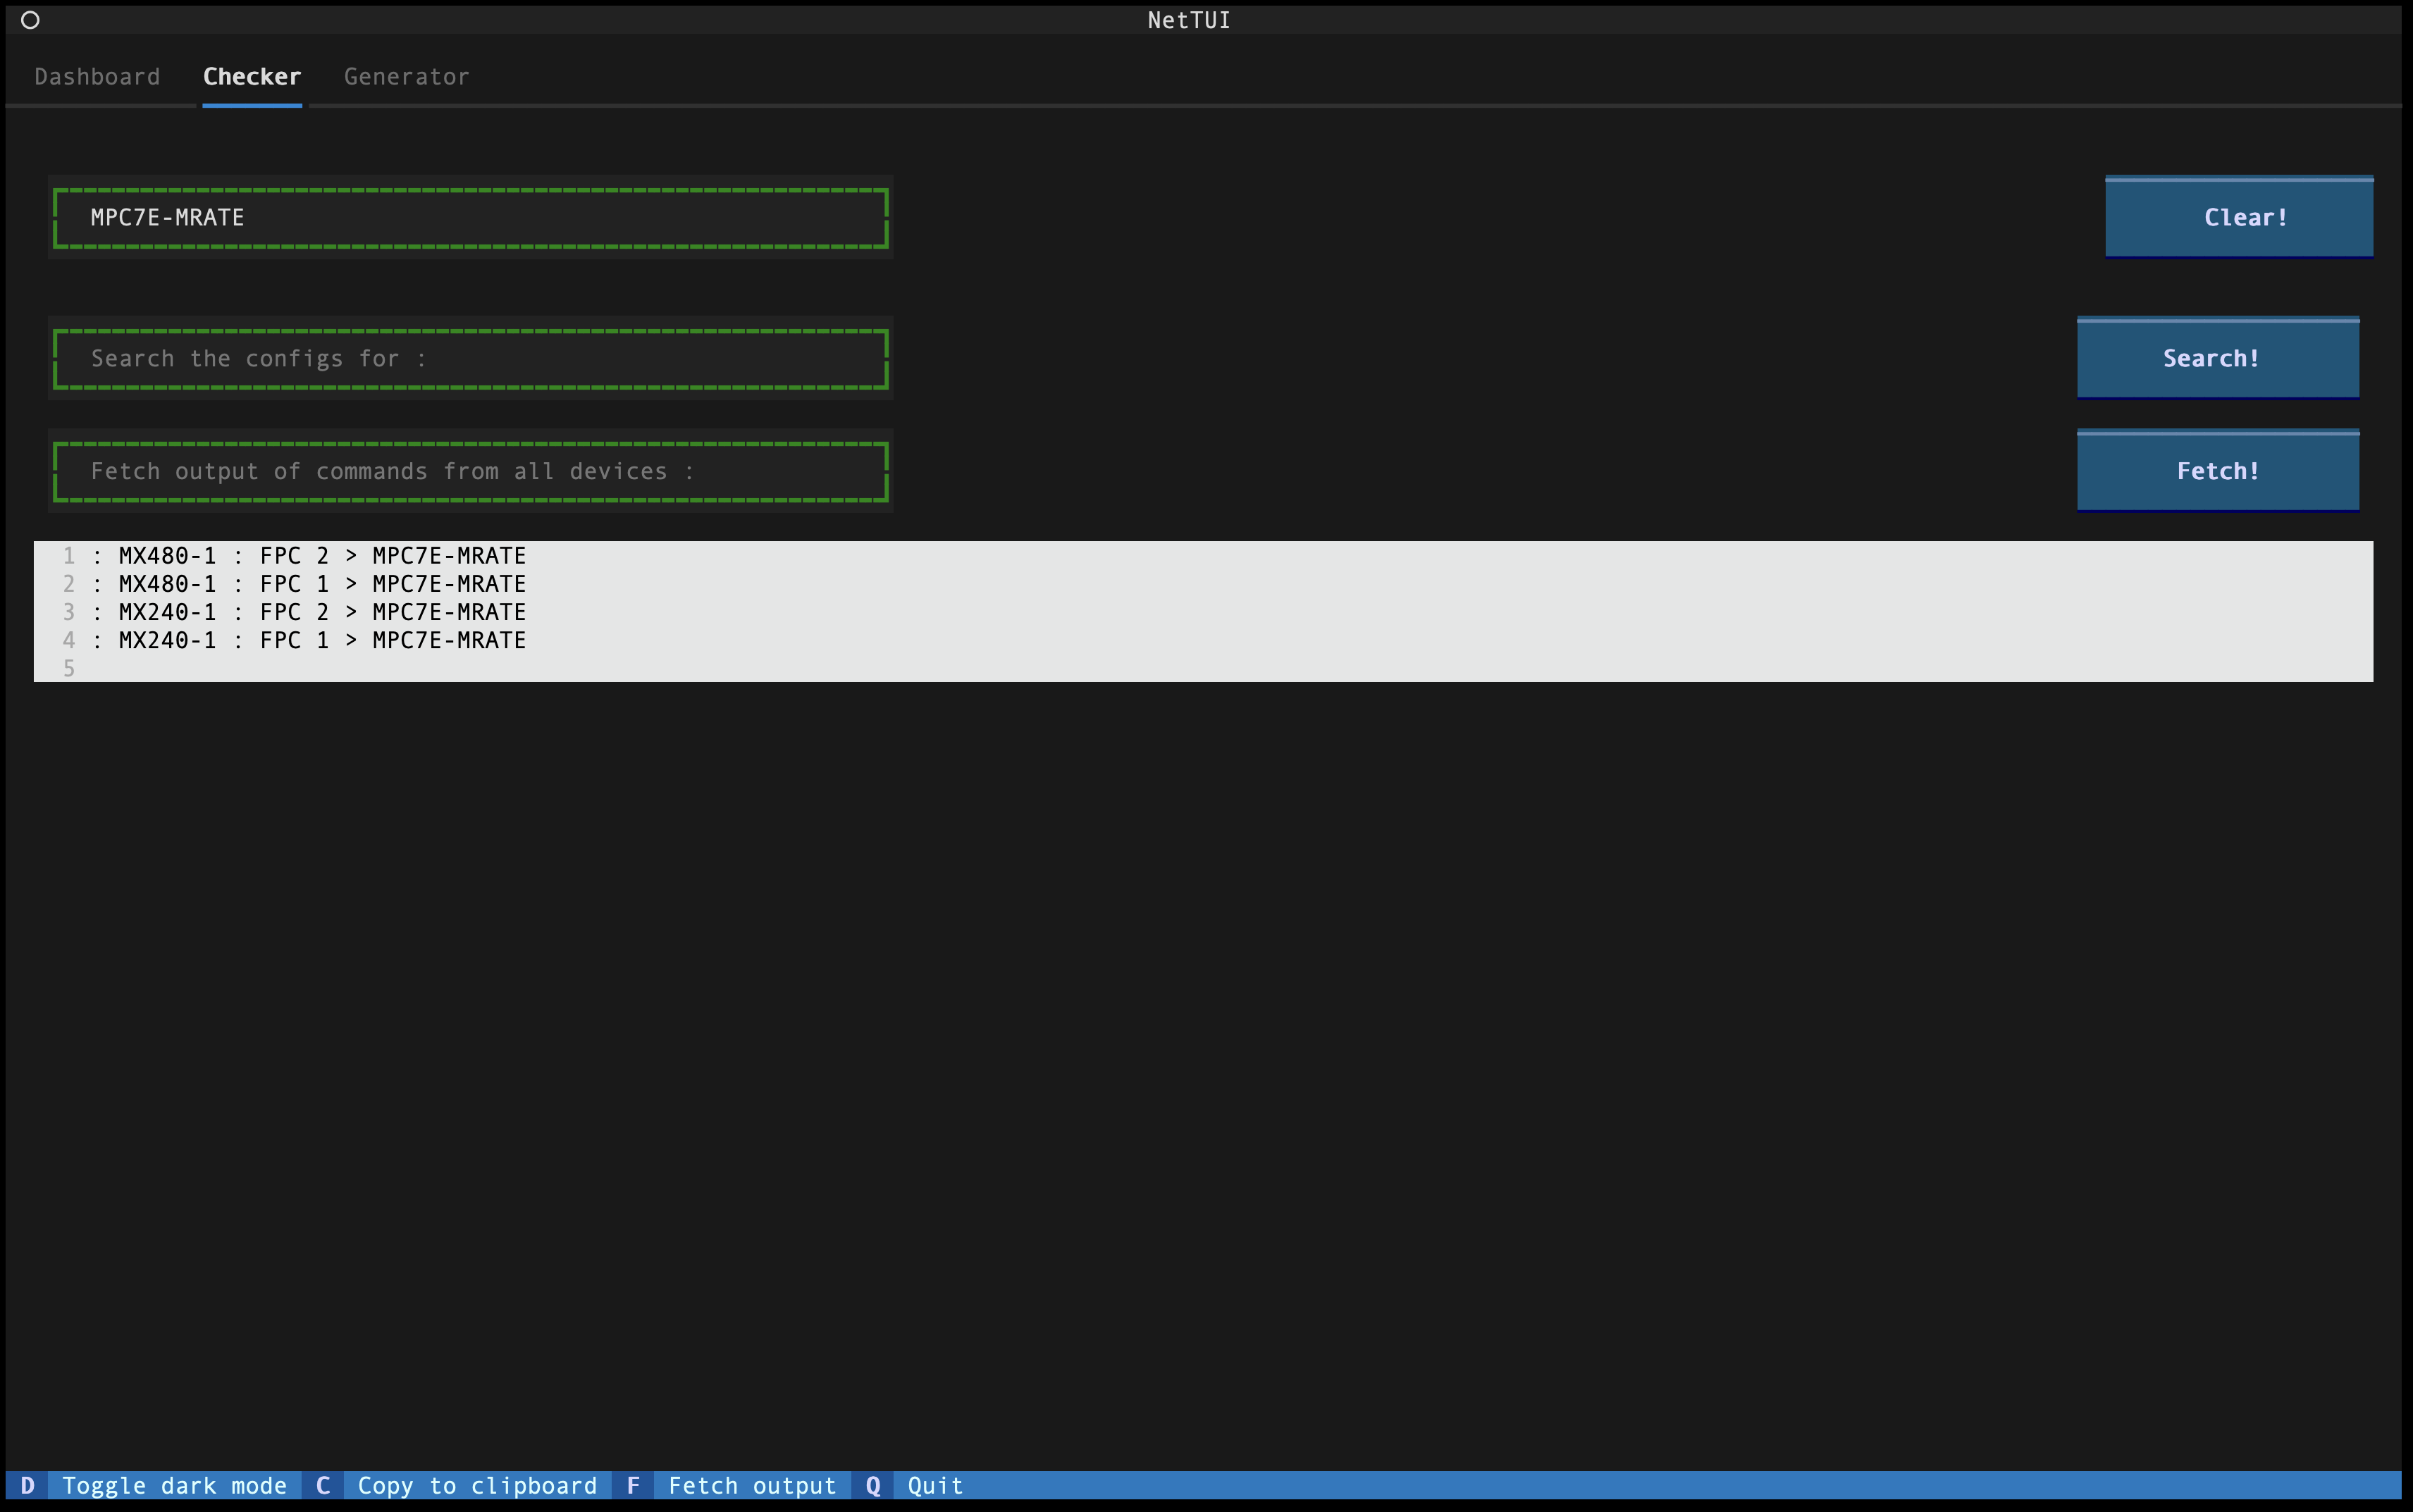The width and height of the screenshot is (2413, 1512).
Task: Click the D Toggle dark mode footer shortcut
Action: coord(154,1485)
